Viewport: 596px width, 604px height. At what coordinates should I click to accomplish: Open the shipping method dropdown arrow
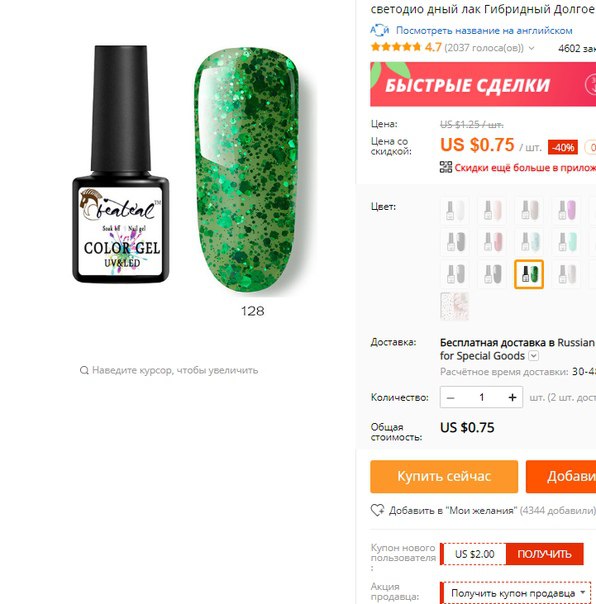pos(534,356)
